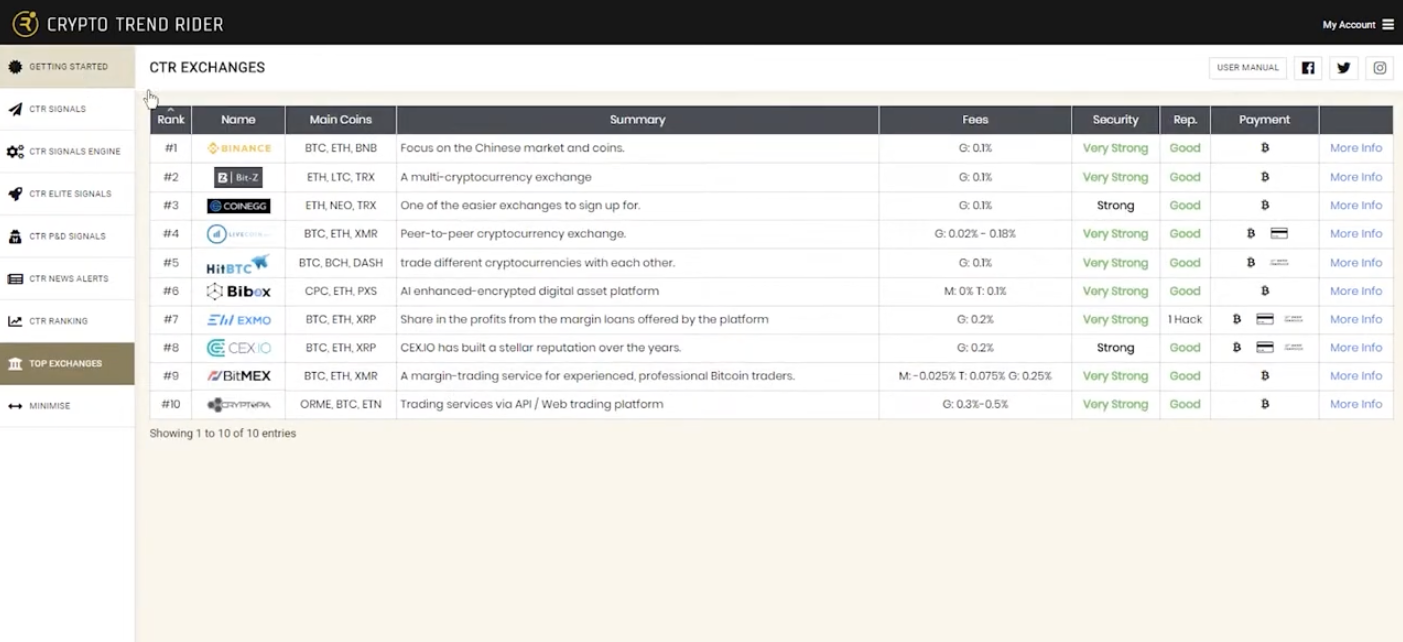Screen dimensions: 1403x642
Task: Open the Facebook page icon
Action: pyautogui.click(x=1308, y=68)
